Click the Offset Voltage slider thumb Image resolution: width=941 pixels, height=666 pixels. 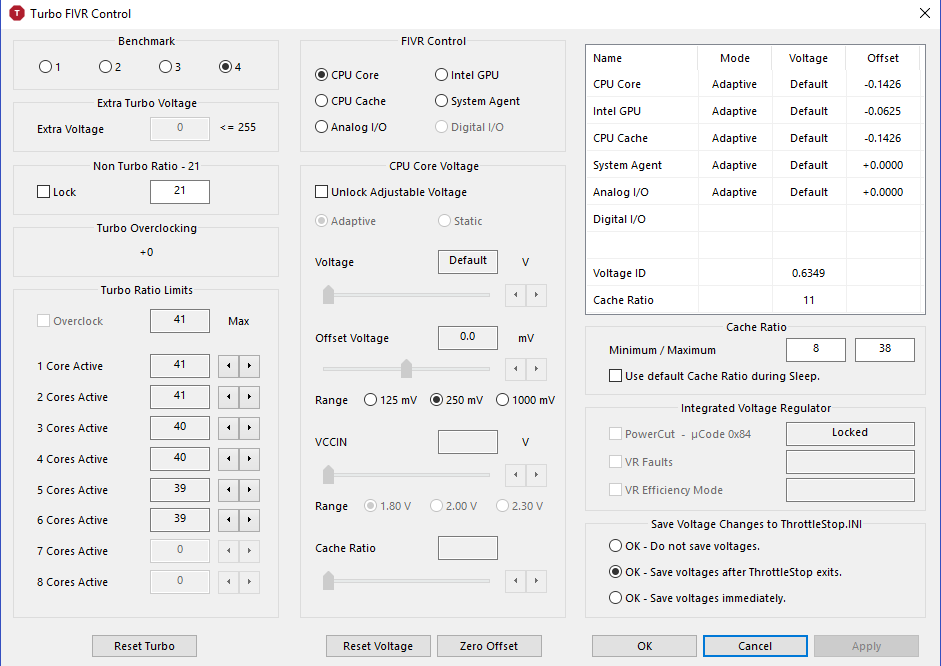pos(406,368)
